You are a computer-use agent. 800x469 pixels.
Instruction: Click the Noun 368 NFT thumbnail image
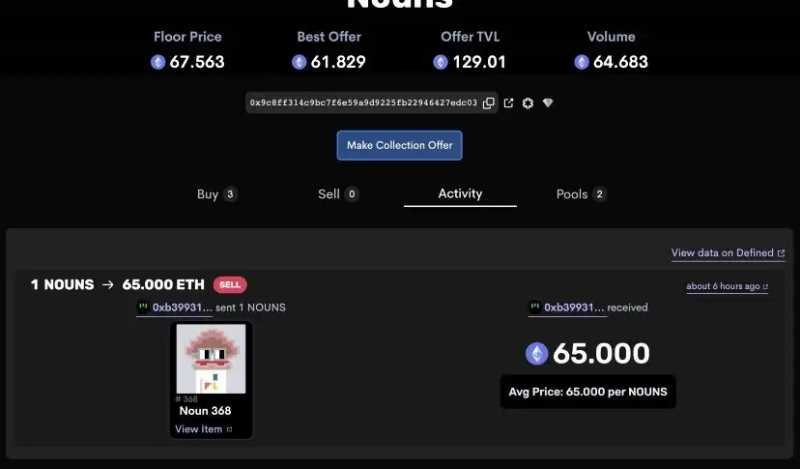click(x=211, y=359)
